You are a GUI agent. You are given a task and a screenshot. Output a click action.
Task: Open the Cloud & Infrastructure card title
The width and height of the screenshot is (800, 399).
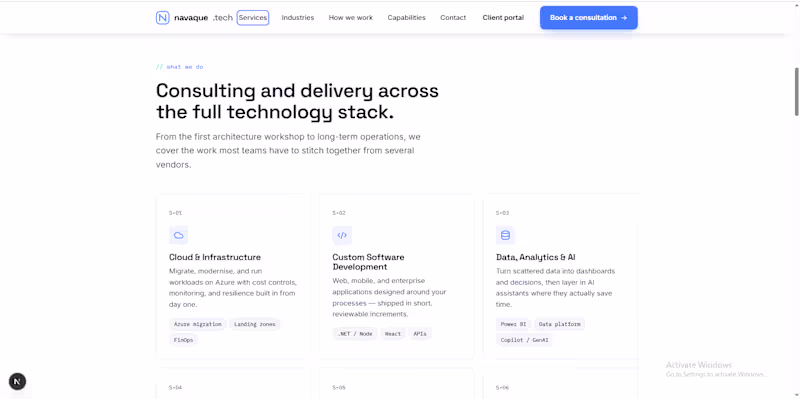(215, 257)
